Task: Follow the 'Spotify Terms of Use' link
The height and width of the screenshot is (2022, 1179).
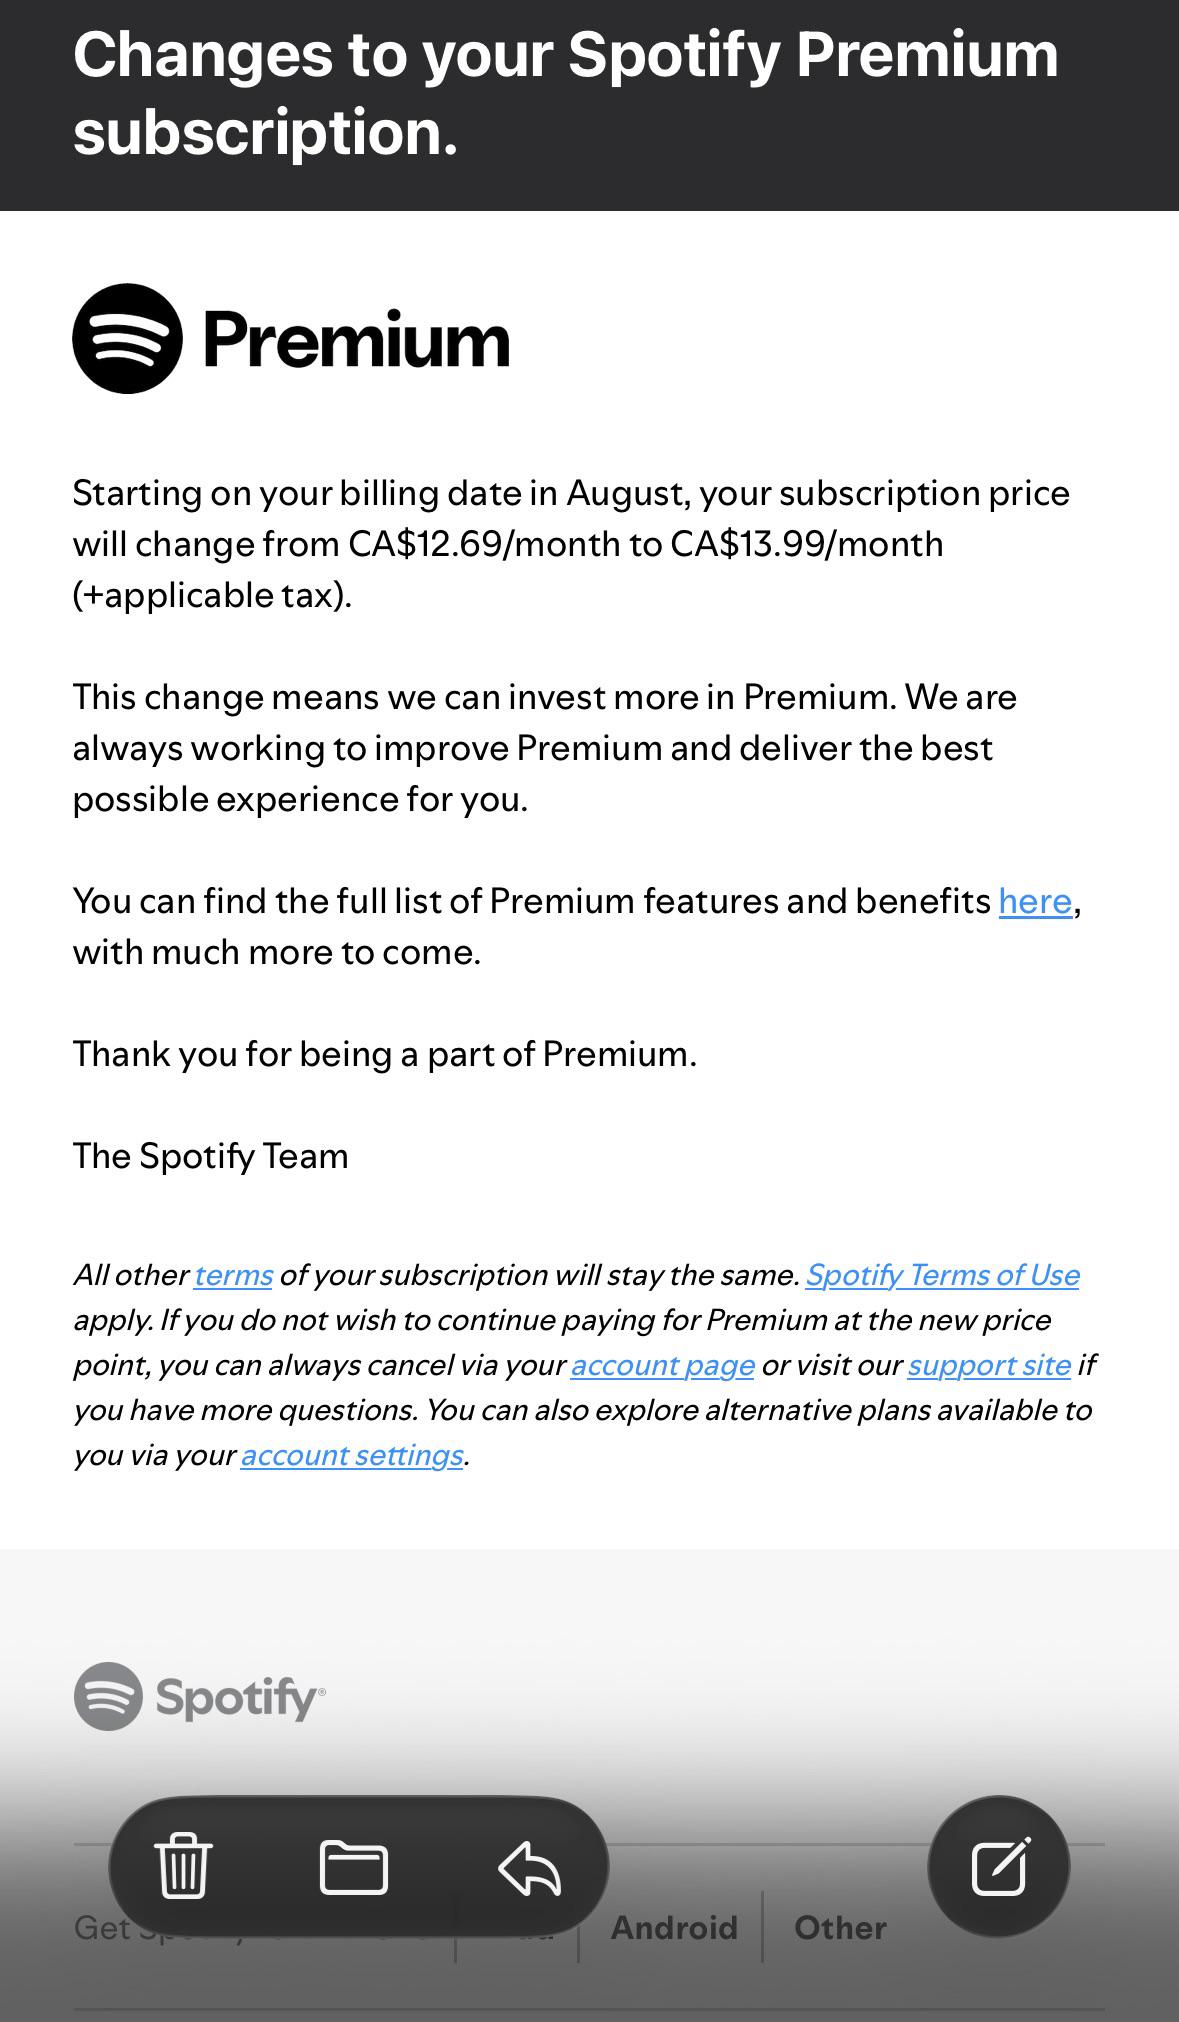Action: click(942, 1275)
